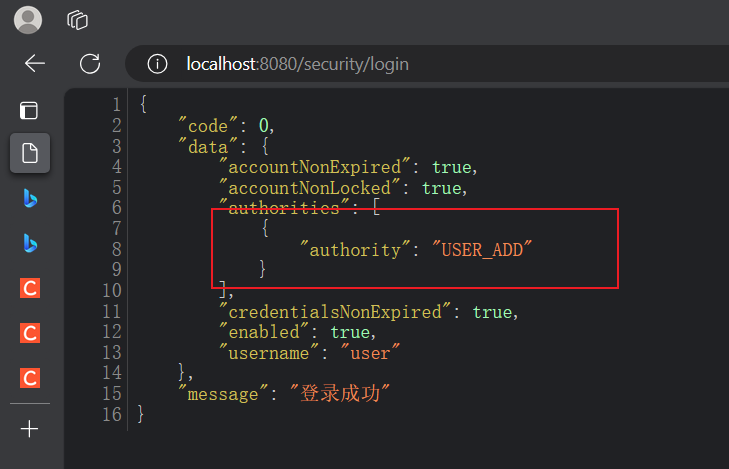
Task: View site information for localhost
Action: tap(157, 64)
